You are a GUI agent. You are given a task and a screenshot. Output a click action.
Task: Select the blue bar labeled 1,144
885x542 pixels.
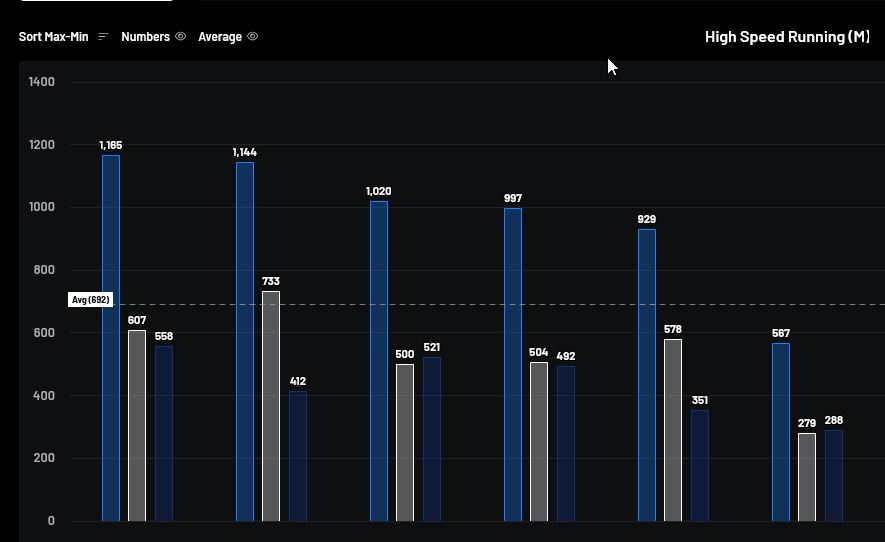[245, 342]
